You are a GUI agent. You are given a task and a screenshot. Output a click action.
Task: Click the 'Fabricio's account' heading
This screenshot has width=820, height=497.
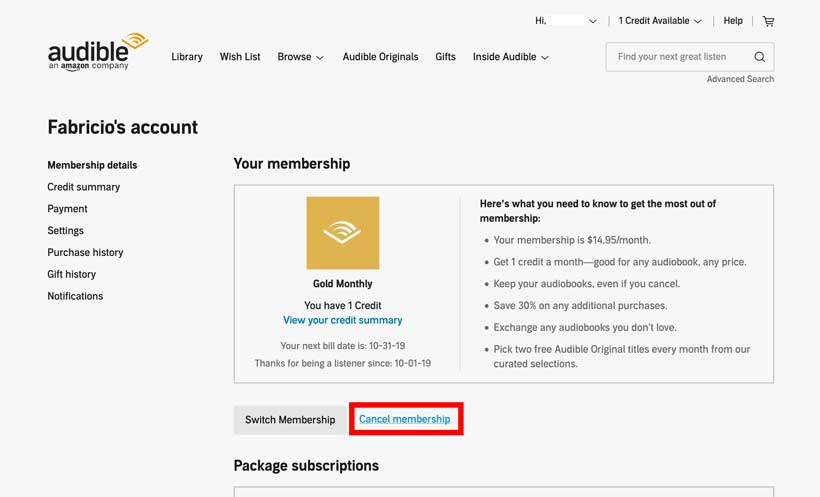point(123,127)
